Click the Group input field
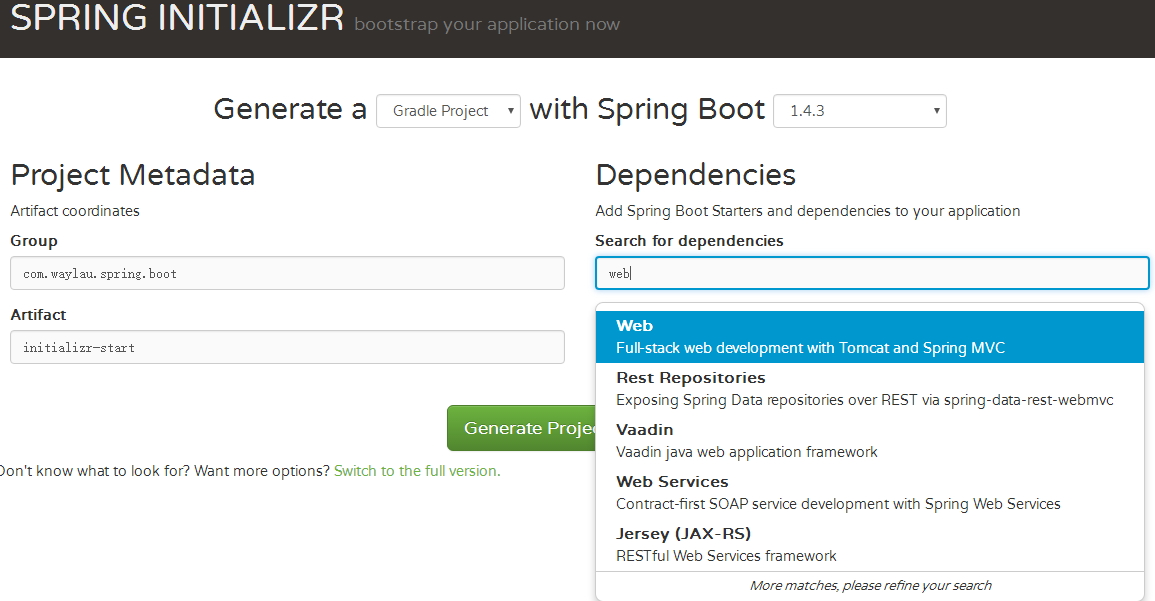The width and height of the screenshot is (1155, 601). (287, 273)
